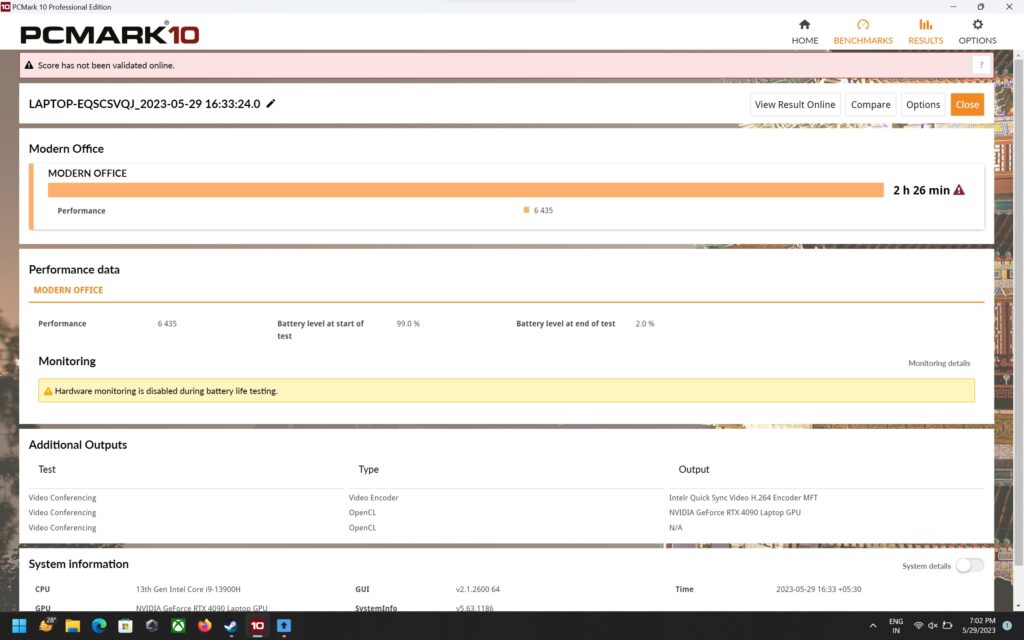Open the notification badge in the tray
1024x640 pixels.
coord(1007,626)
